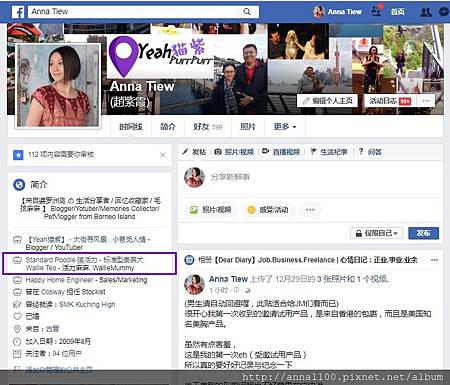
Task: Select the life event flag tab
Action: pyautogui.click(x=329, y=152)
